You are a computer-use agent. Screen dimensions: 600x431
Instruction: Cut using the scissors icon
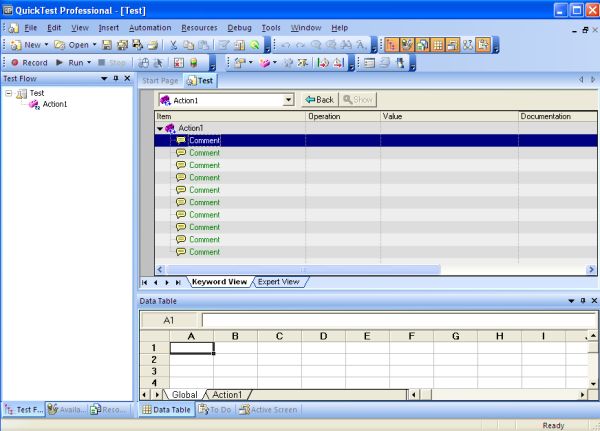[x=173, y=45]
